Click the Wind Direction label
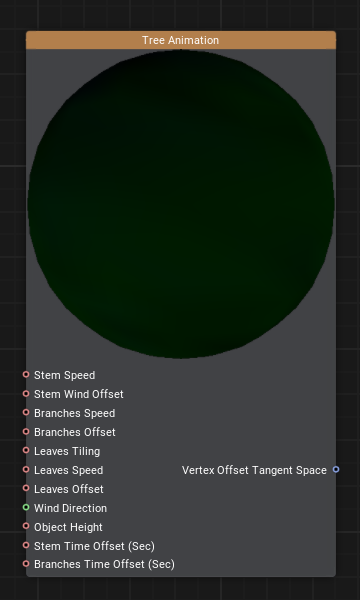This screenshot has height=600, width=360. click(x=70, y=508)
